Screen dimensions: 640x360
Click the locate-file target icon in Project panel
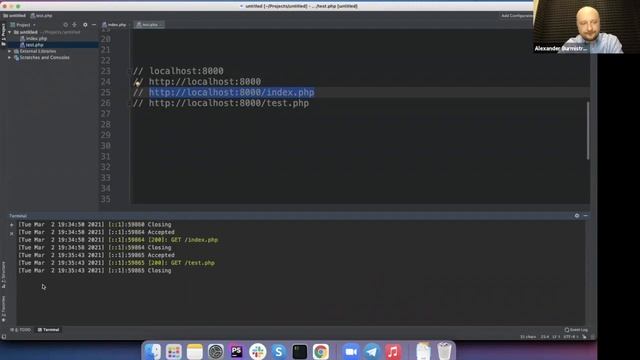pyautogui.click(x=65, y=25)
